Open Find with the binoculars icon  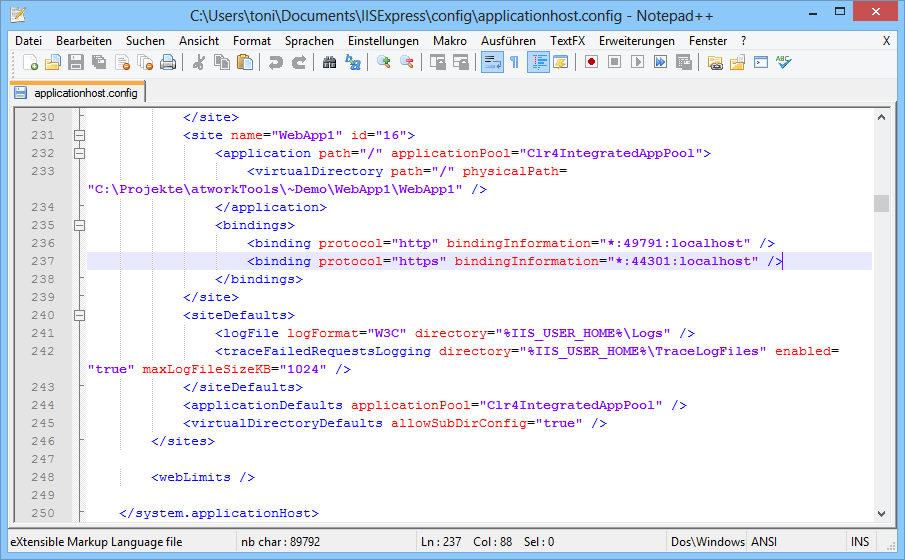point(330,62)
